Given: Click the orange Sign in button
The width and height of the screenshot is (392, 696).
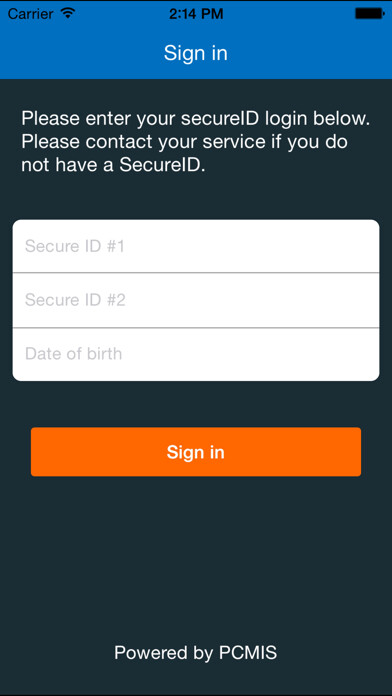Looking at the screenshot, I should pyautogui.click(x=196, y=452).
